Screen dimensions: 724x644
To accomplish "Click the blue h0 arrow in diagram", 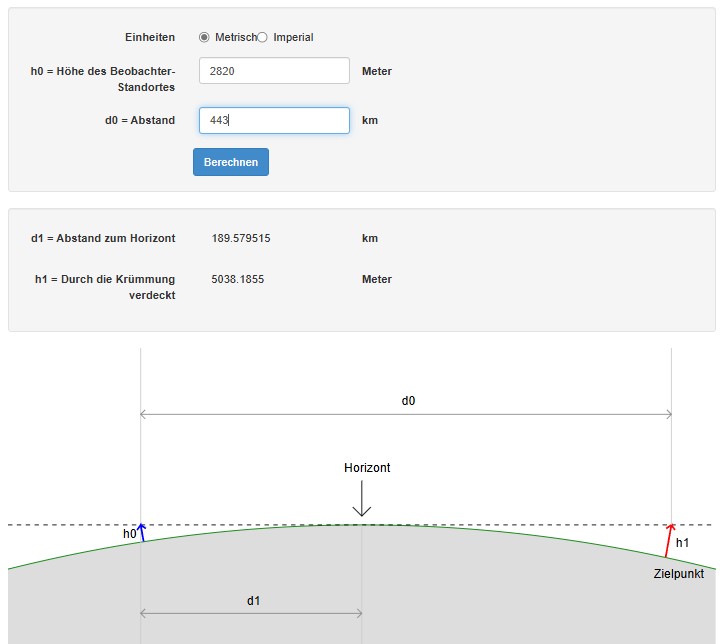I will point(141,532).
